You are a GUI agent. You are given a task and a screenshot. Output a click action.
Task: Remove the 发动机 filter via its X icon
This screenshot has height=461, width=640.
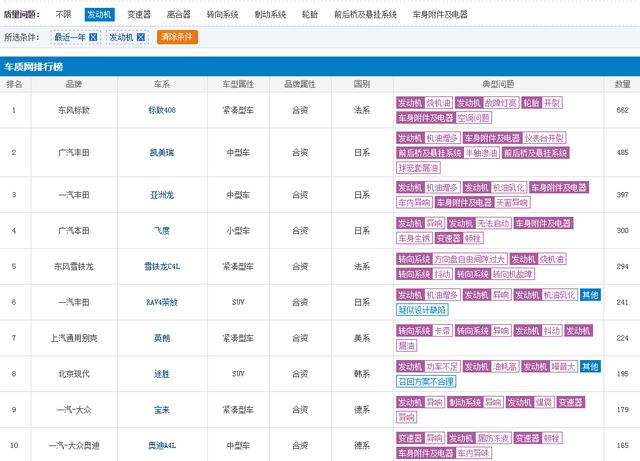coord(141,37)
